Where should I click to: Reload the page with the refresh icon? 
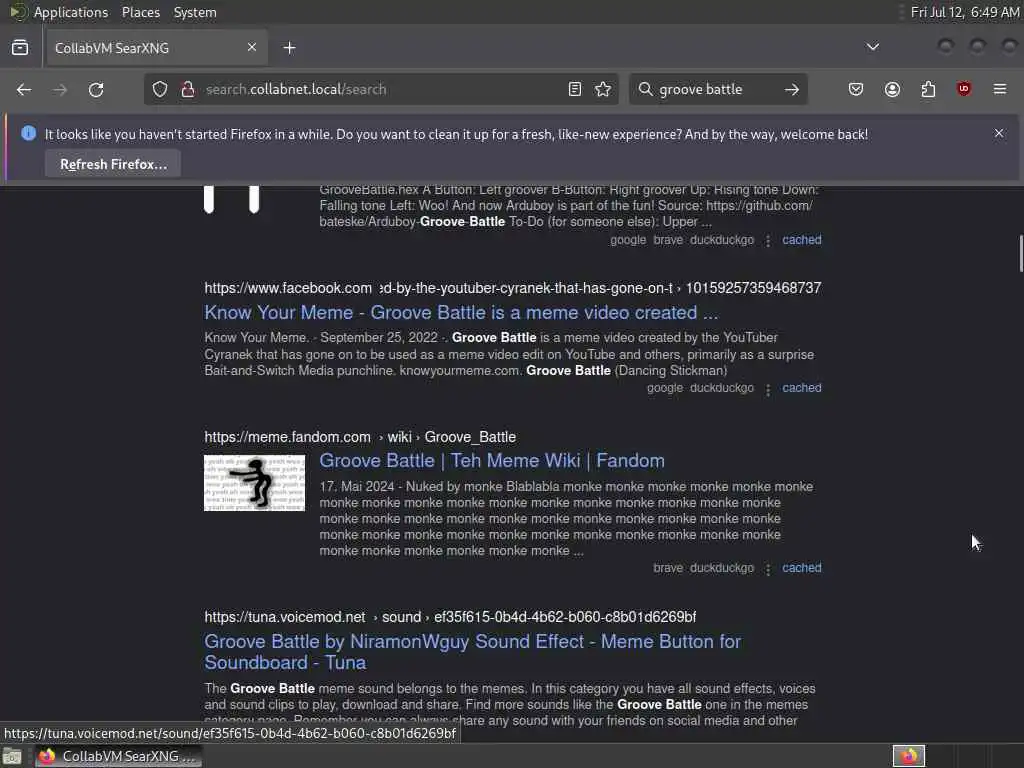click(x=96, y=89)
